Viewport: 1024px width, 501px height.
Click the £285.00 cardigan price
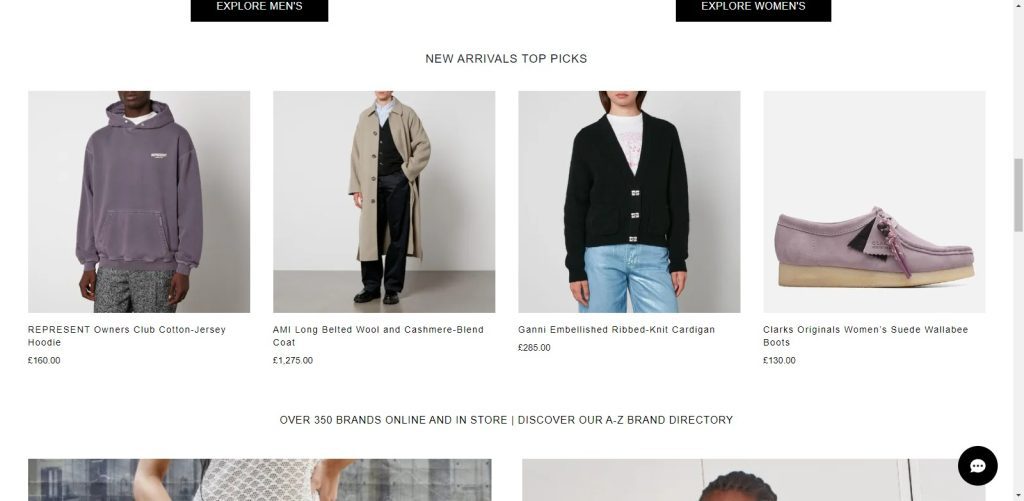(x=534, y=348)
